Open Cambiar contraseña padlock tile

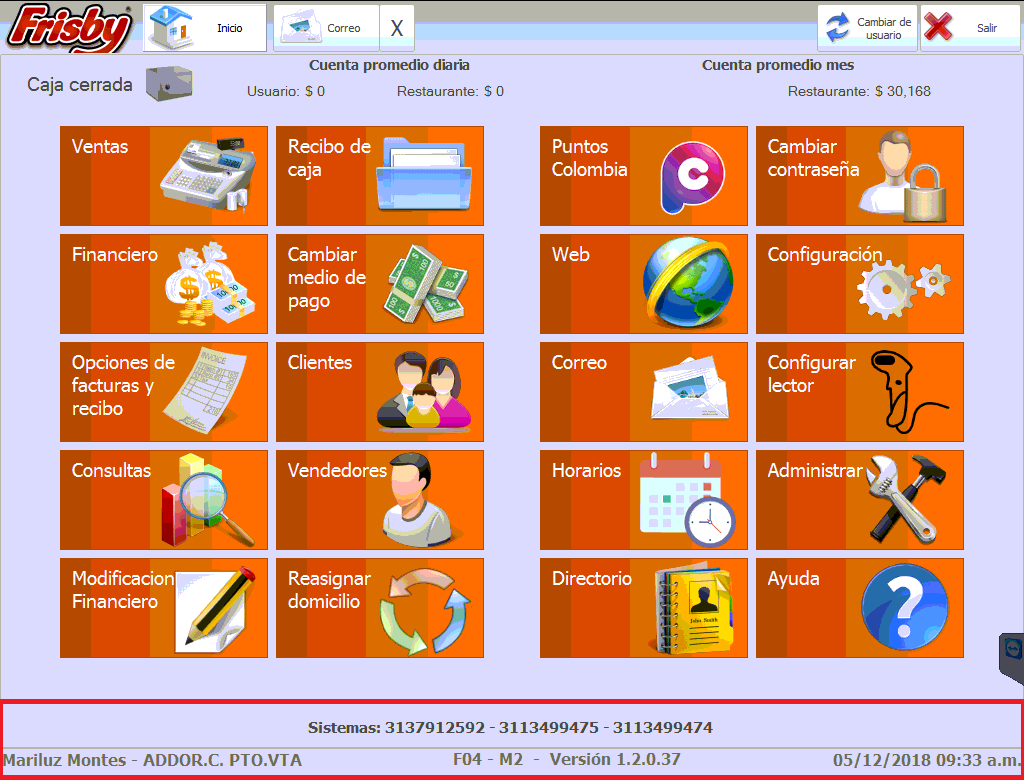pyautogui.click(x=860, y=176)
